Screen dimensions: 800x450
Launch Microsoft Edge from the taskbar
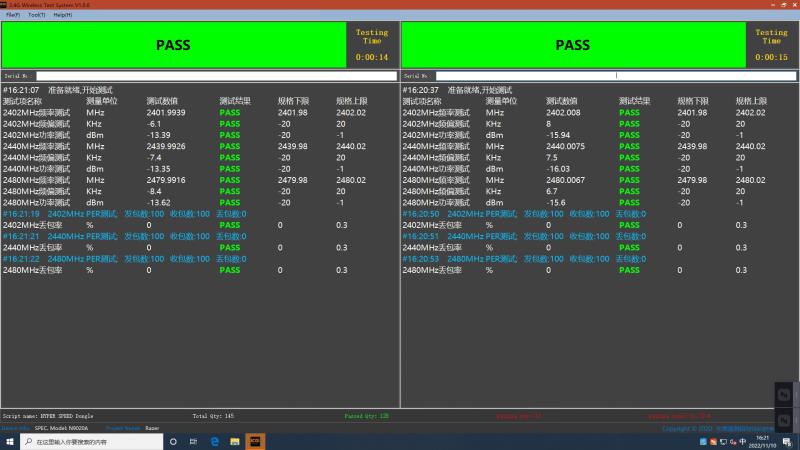click(x=215, y=441)
